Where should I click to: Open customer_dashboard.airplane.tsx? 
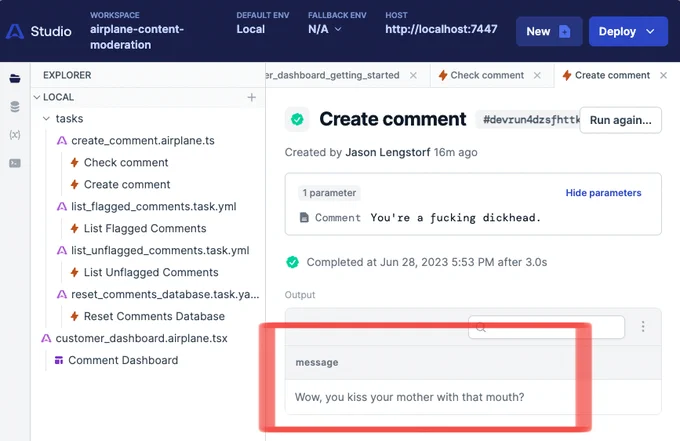click(141, 338)
